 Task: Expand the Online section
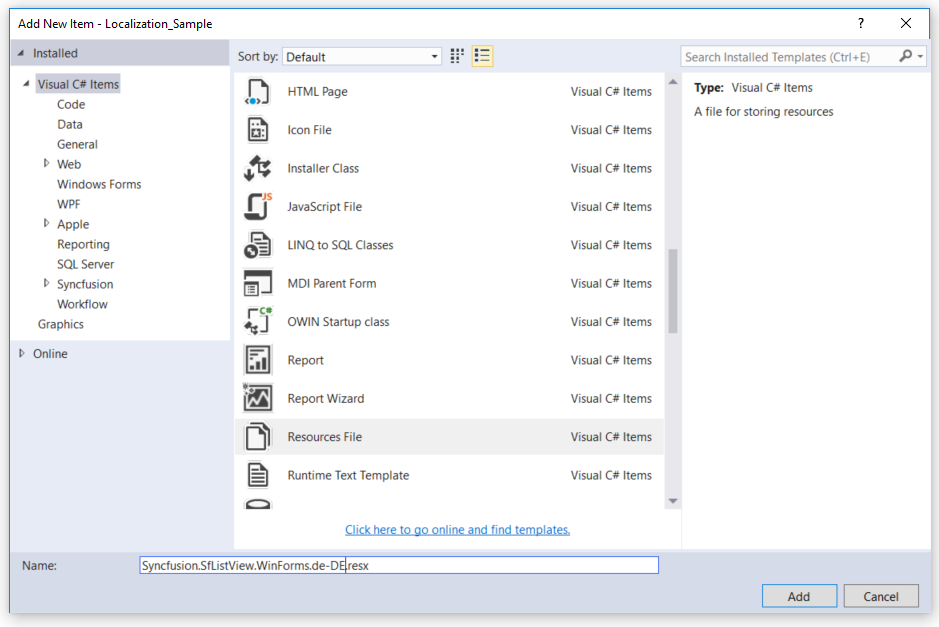tap(22, 353)
